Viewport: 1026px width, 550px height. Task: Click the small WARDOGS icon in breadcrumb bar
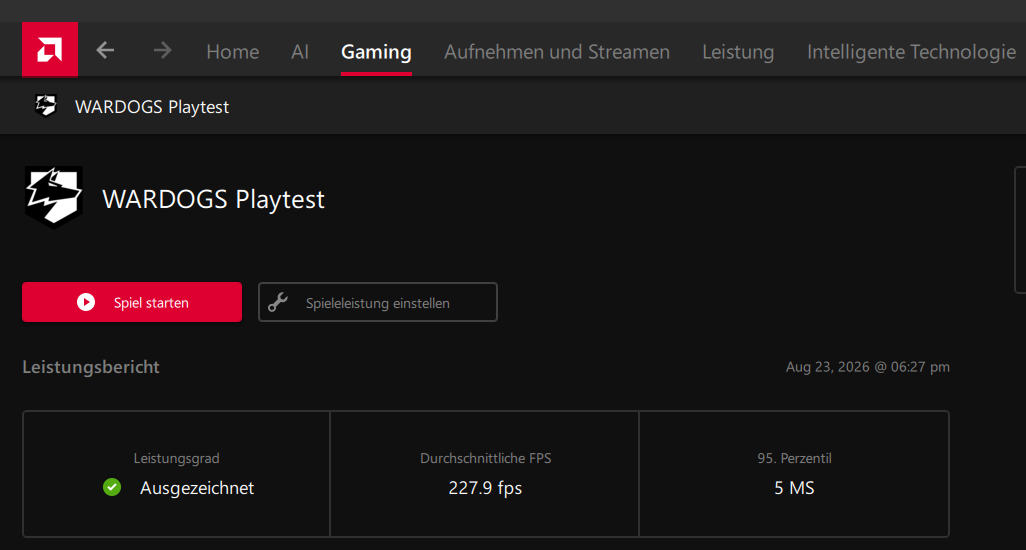pos(46,105)
